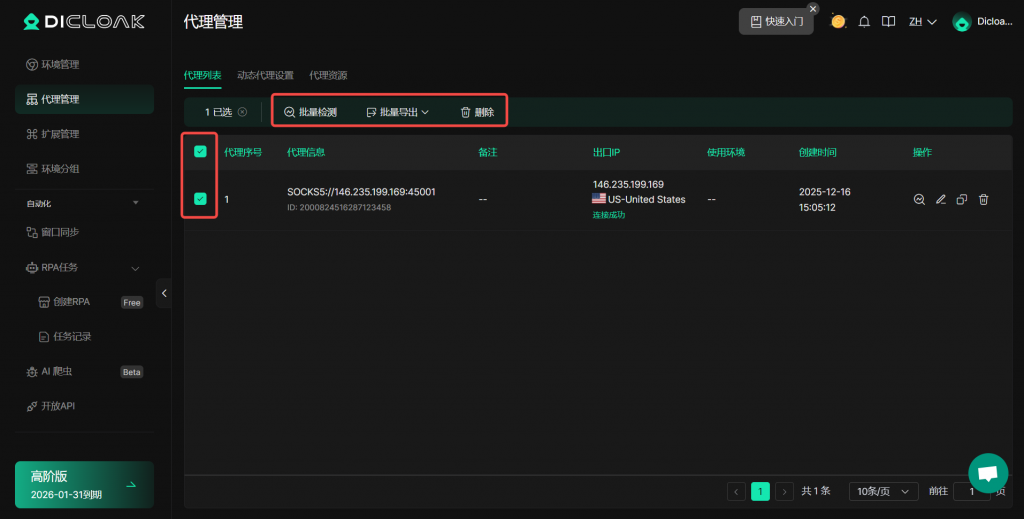Switch to the 动态代理设置 tab

[x=265, y=75]
